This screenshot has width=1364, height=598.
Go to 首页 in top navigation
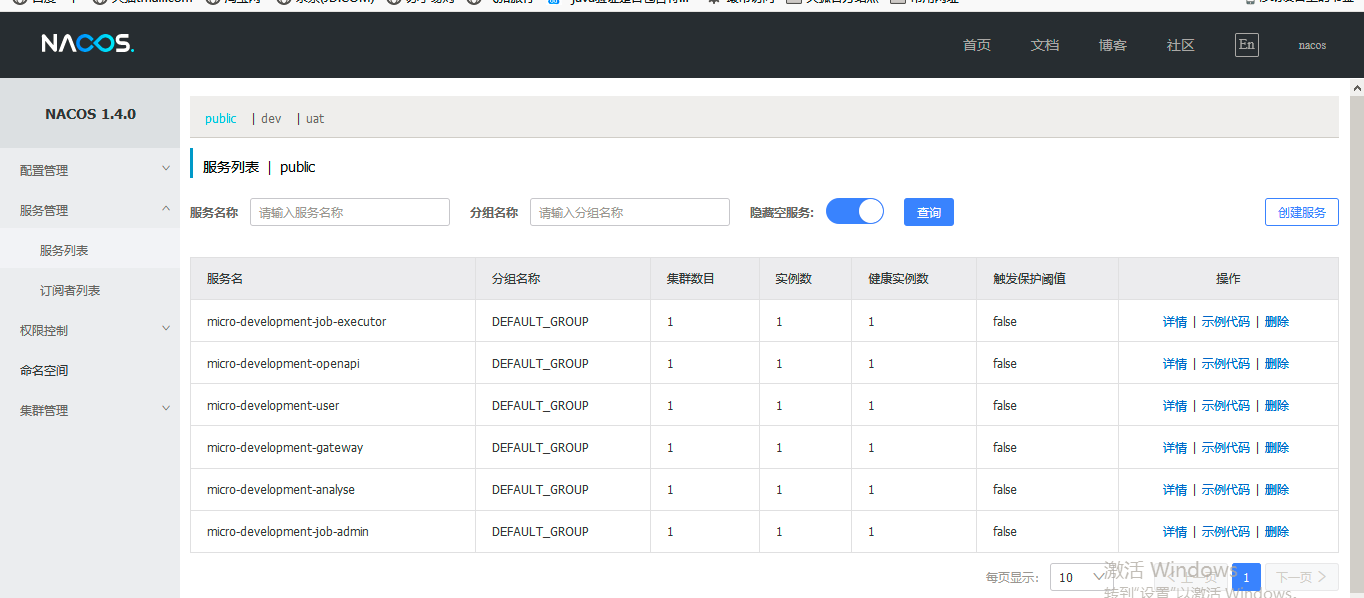977,45
